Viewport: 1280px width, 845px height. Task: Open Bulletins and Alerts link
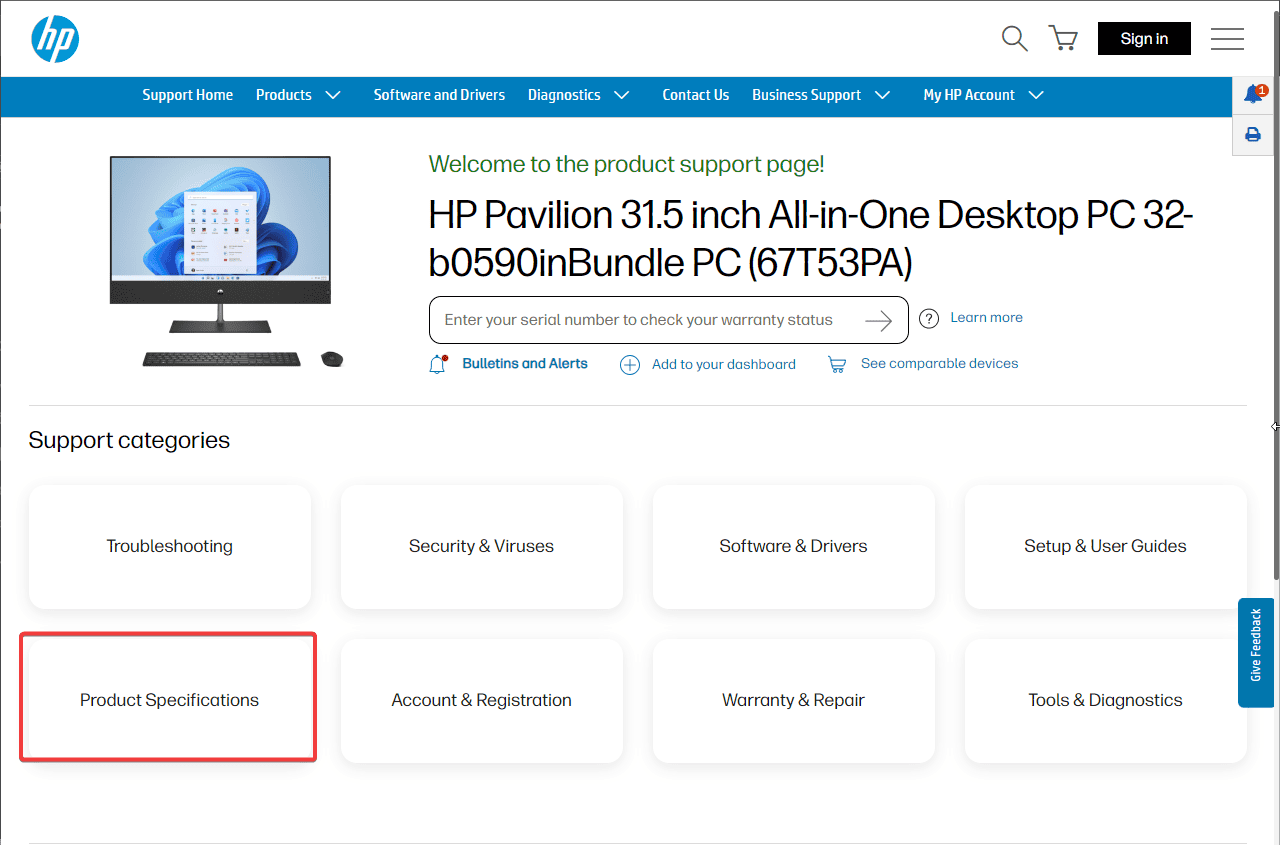coord(525,364)
